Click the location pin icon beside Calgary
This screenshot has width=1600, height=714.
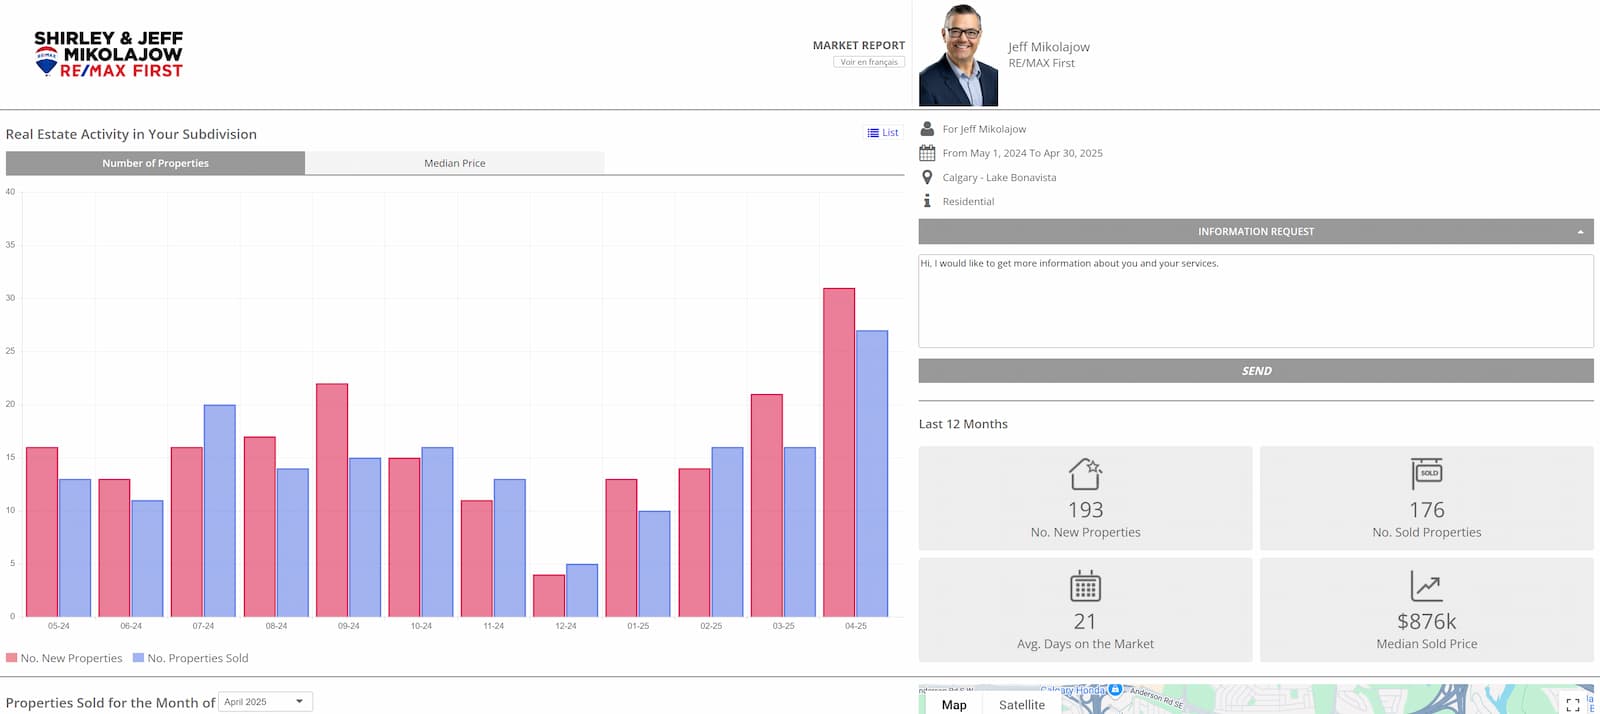pos(927,177)
